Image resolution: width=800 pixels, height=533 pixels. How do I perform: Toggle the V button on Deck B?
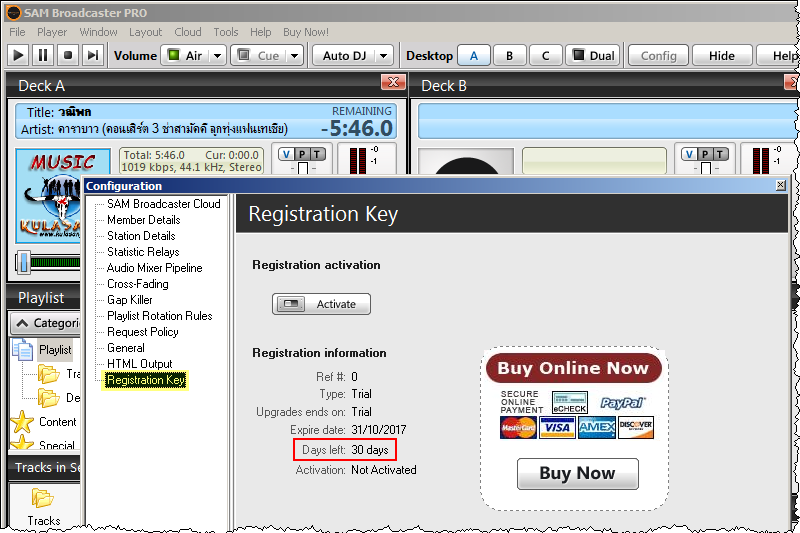[690, 154]
